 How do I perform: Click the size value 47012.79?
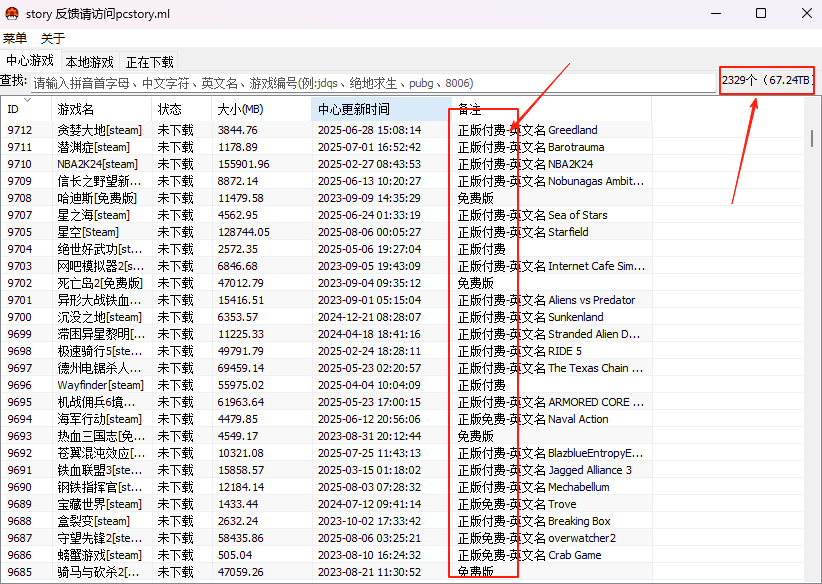tap(241, 283)
